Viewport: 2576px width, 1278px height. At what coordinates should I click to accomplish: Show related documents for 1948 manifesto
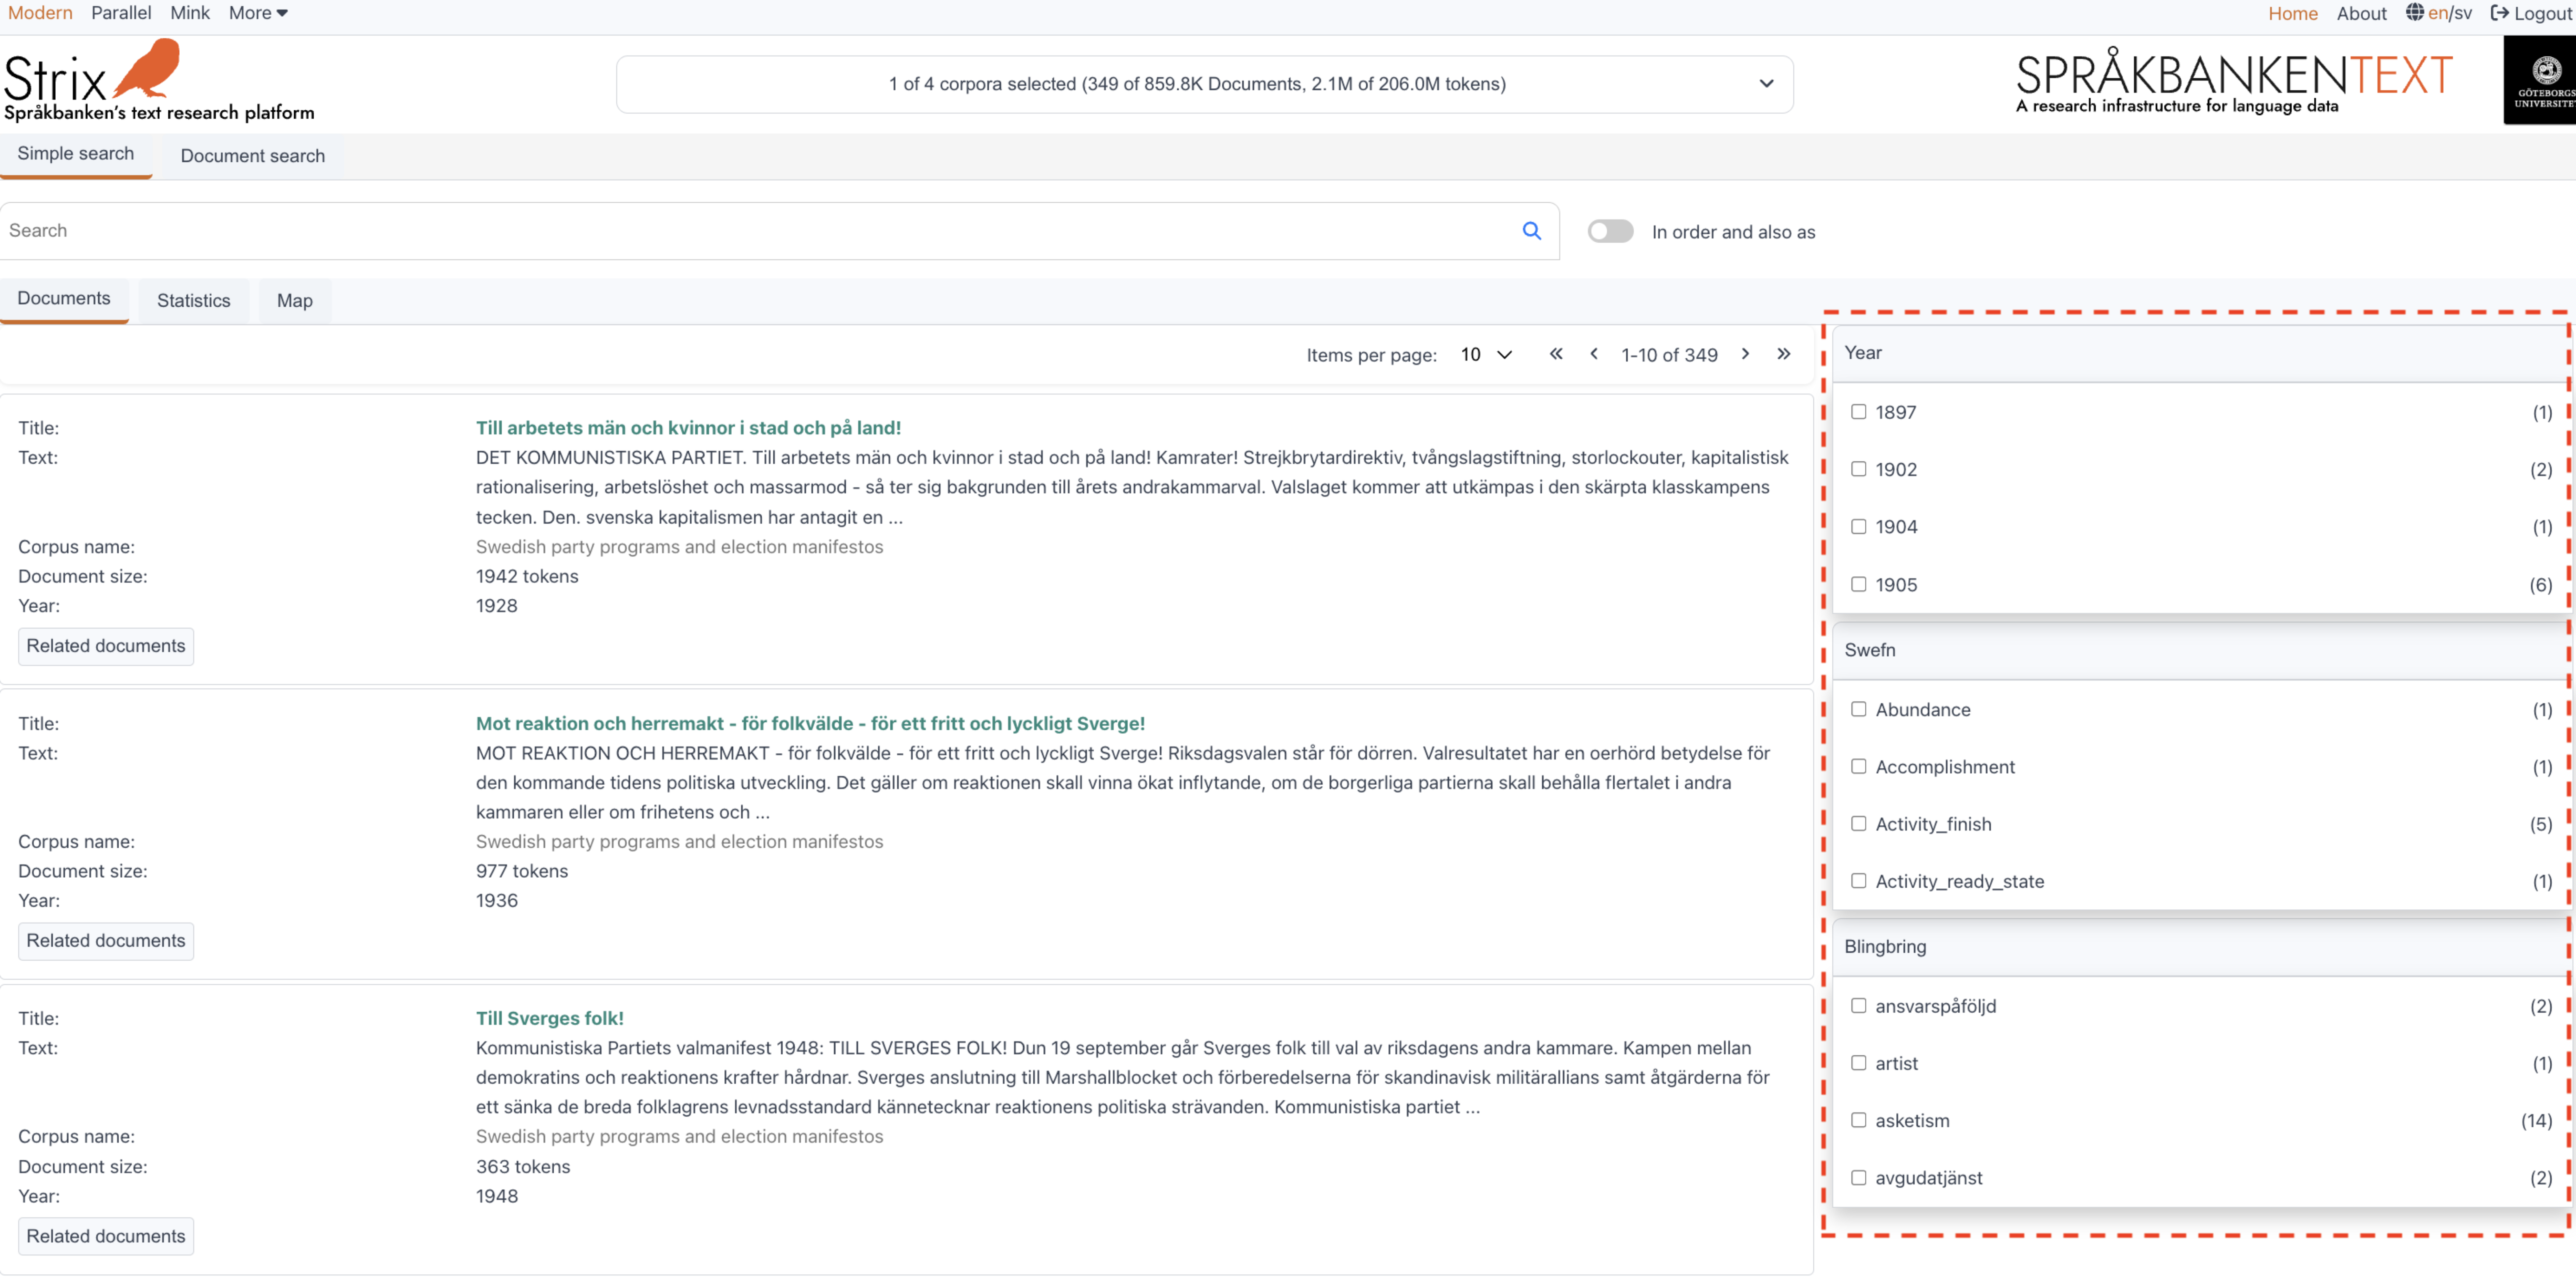click(x=106, y=1237)
